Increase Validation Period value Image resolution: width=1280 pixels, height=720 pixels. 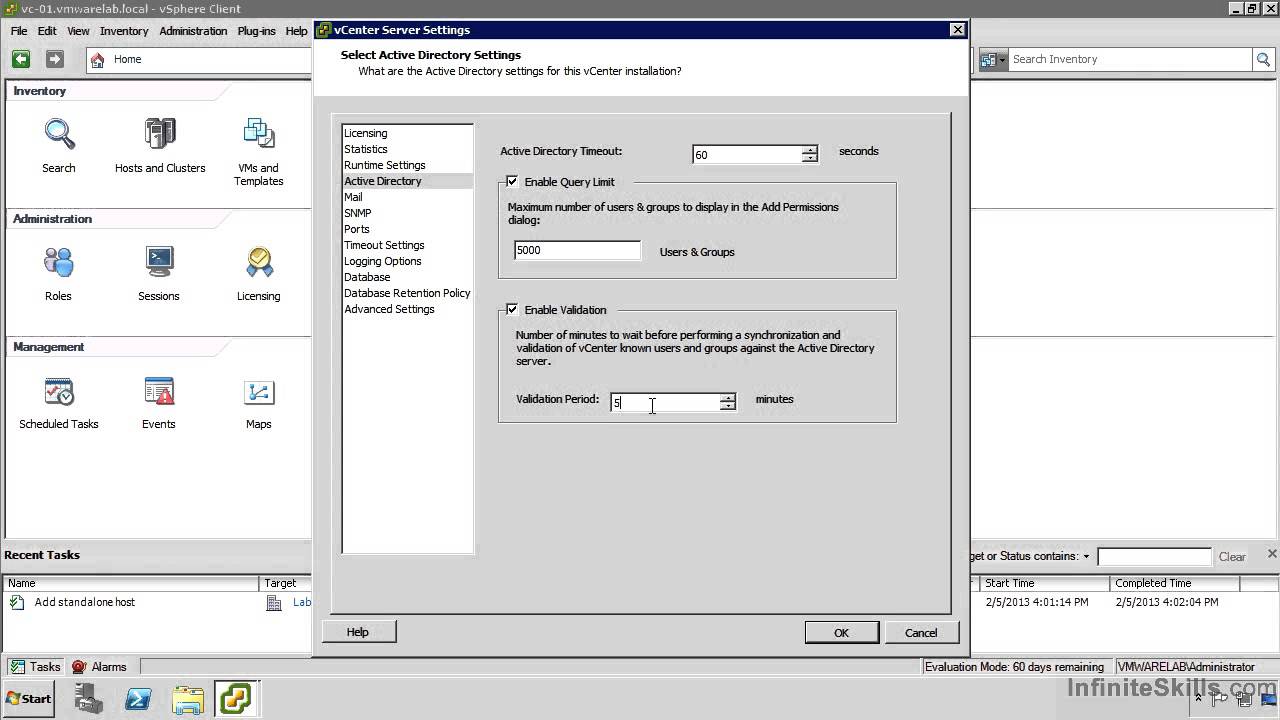(x=728, y=397)
